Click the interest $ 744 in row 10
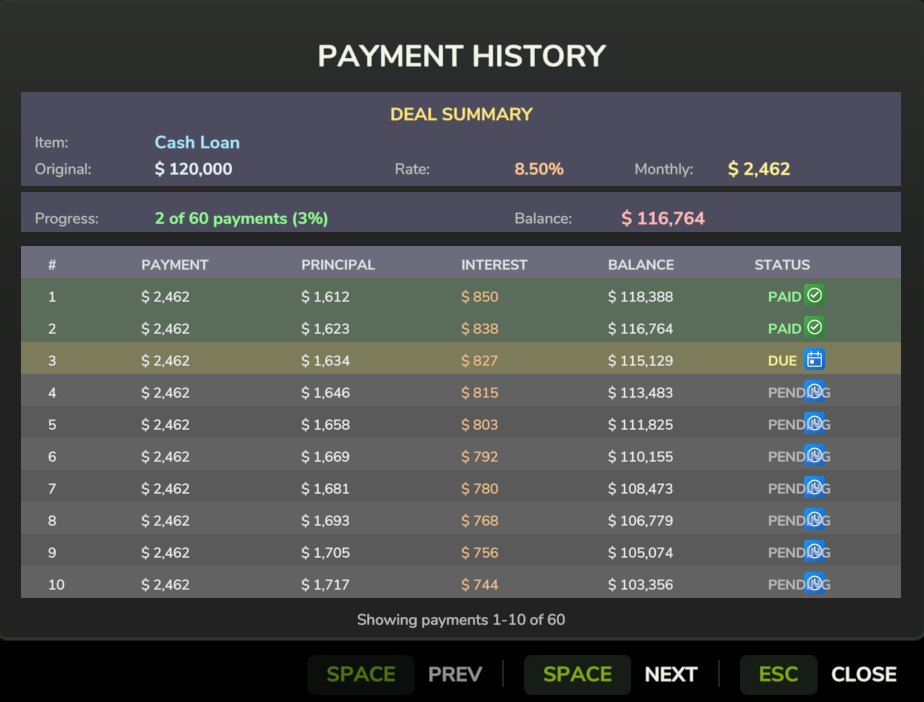Viewport: 924px width, 702px height. pos(480,585)
